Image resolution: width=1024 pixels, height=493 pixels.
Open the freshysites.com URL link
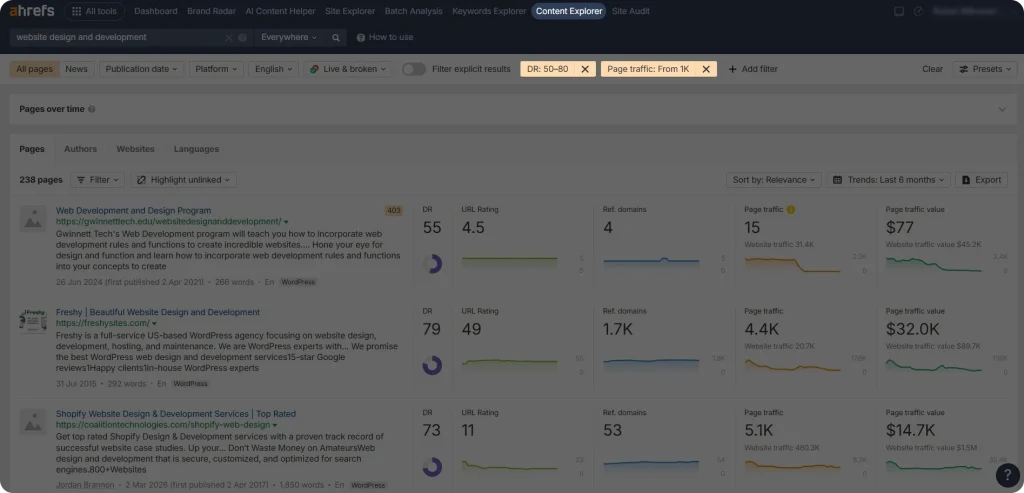pyautogui.click(x=103, y=323)
